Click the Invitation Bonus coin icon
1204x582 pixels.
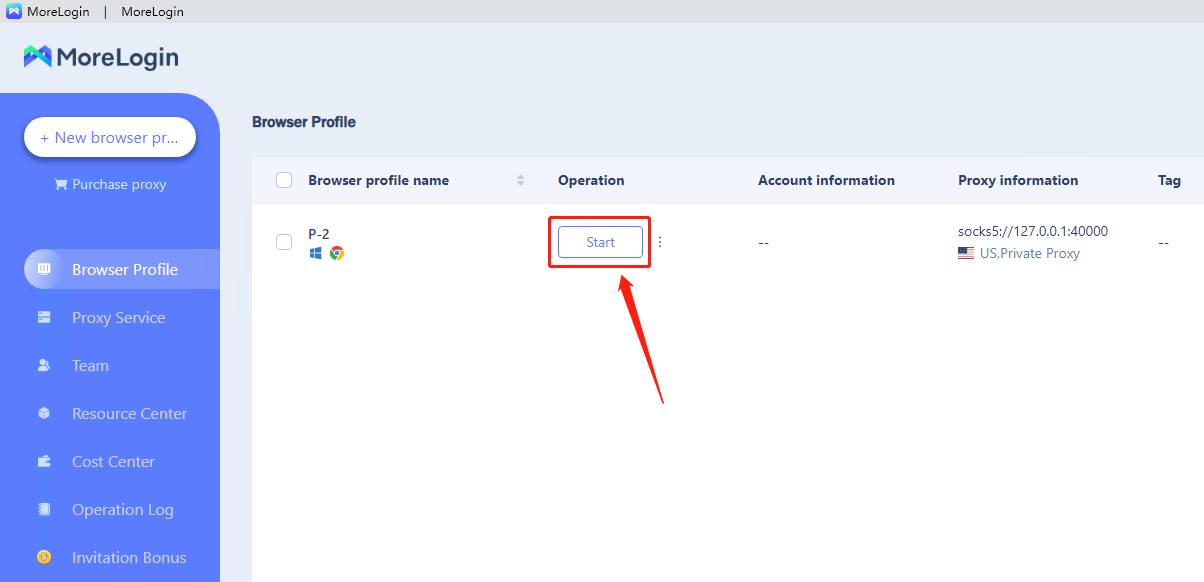click(x=44, y=557)
